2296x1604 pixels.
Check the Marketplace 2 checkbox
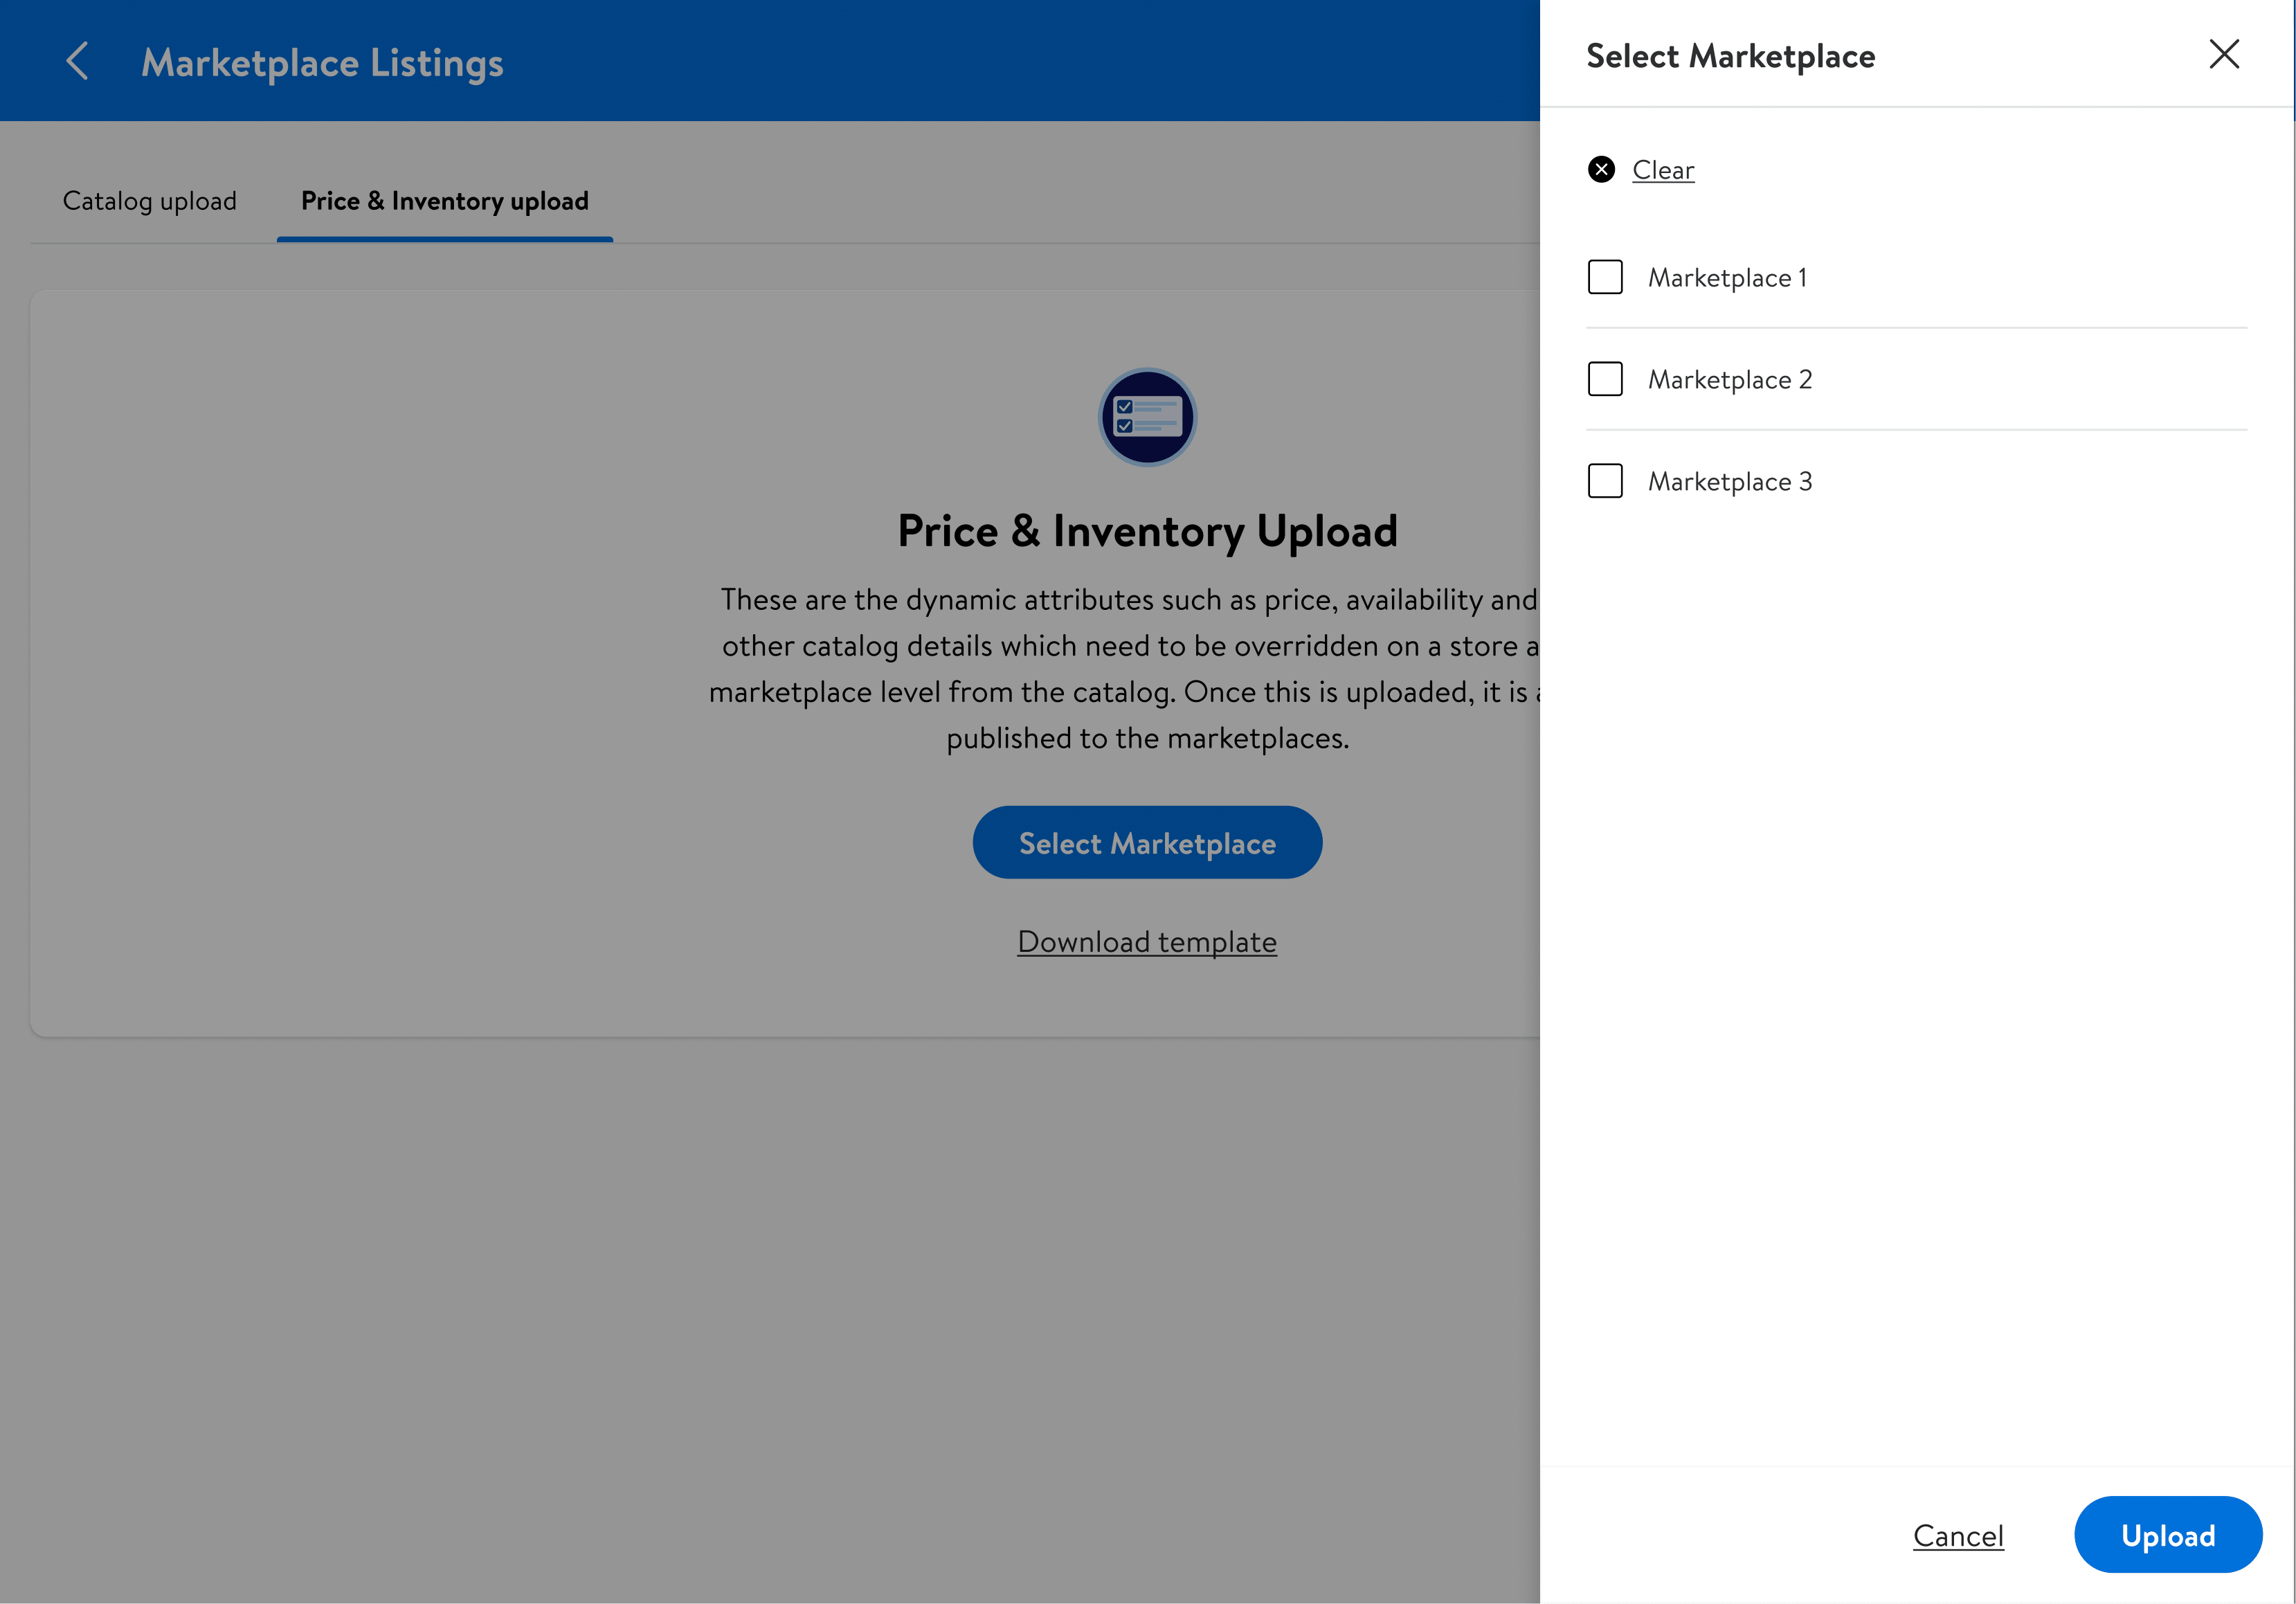pyautogui.click(x=1605, y=379)
